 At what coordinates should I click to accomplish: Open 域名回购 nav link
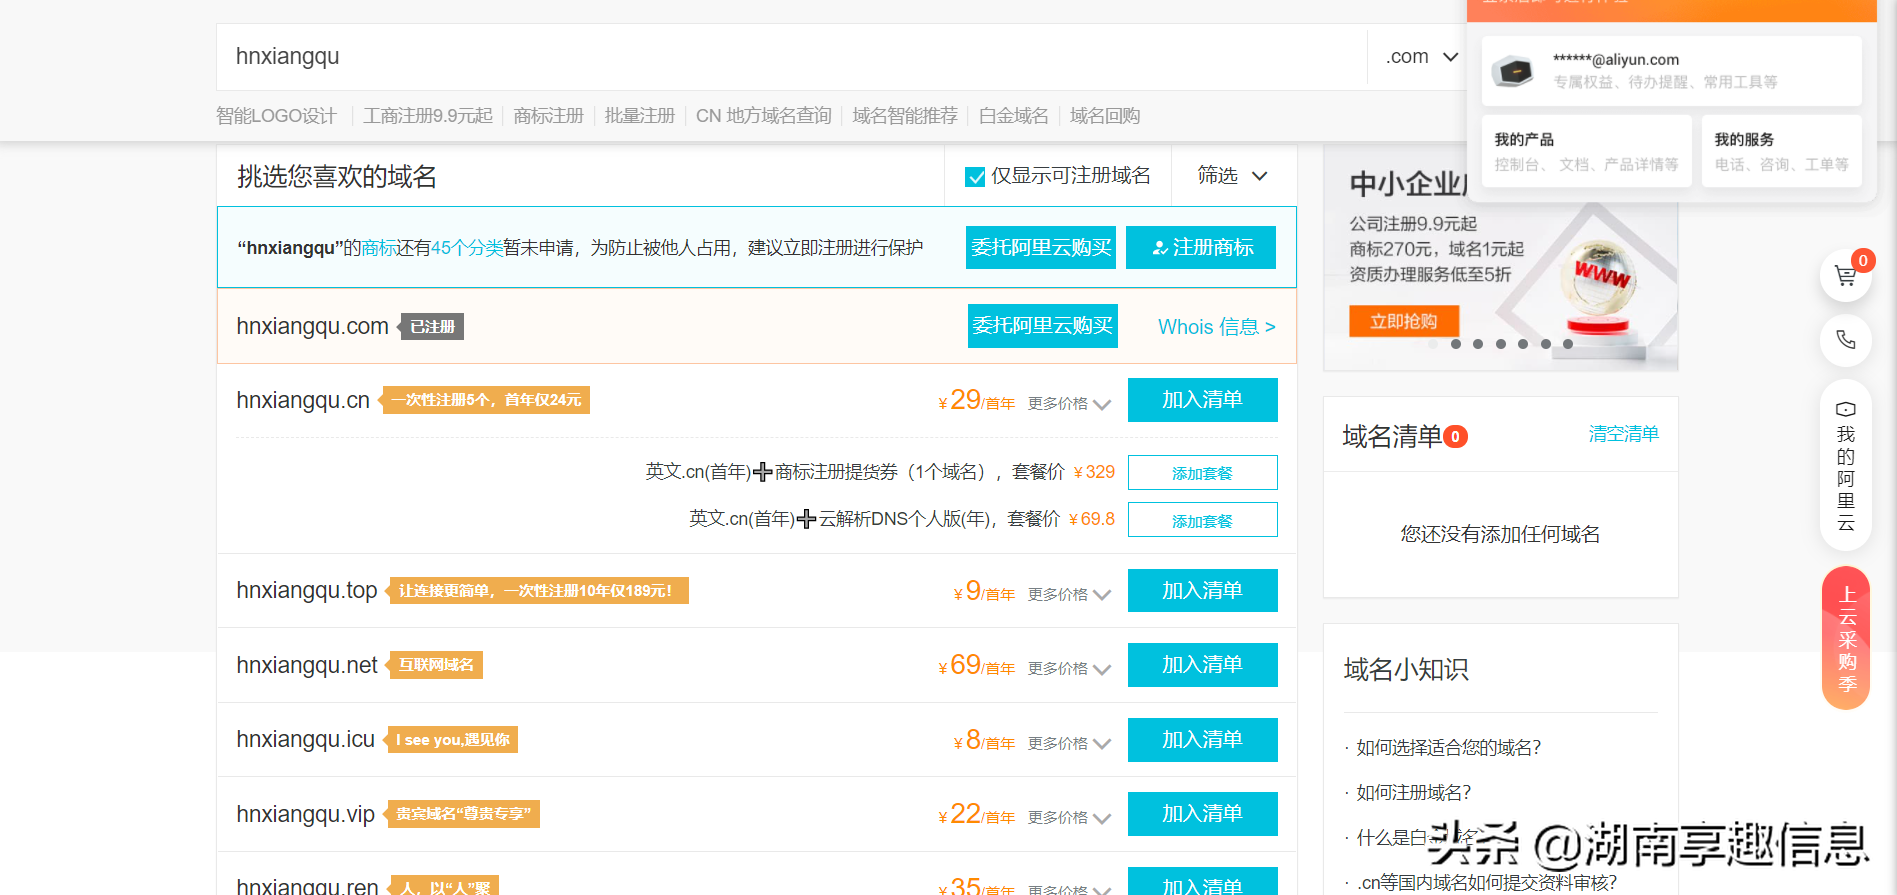coord(1105,116)
